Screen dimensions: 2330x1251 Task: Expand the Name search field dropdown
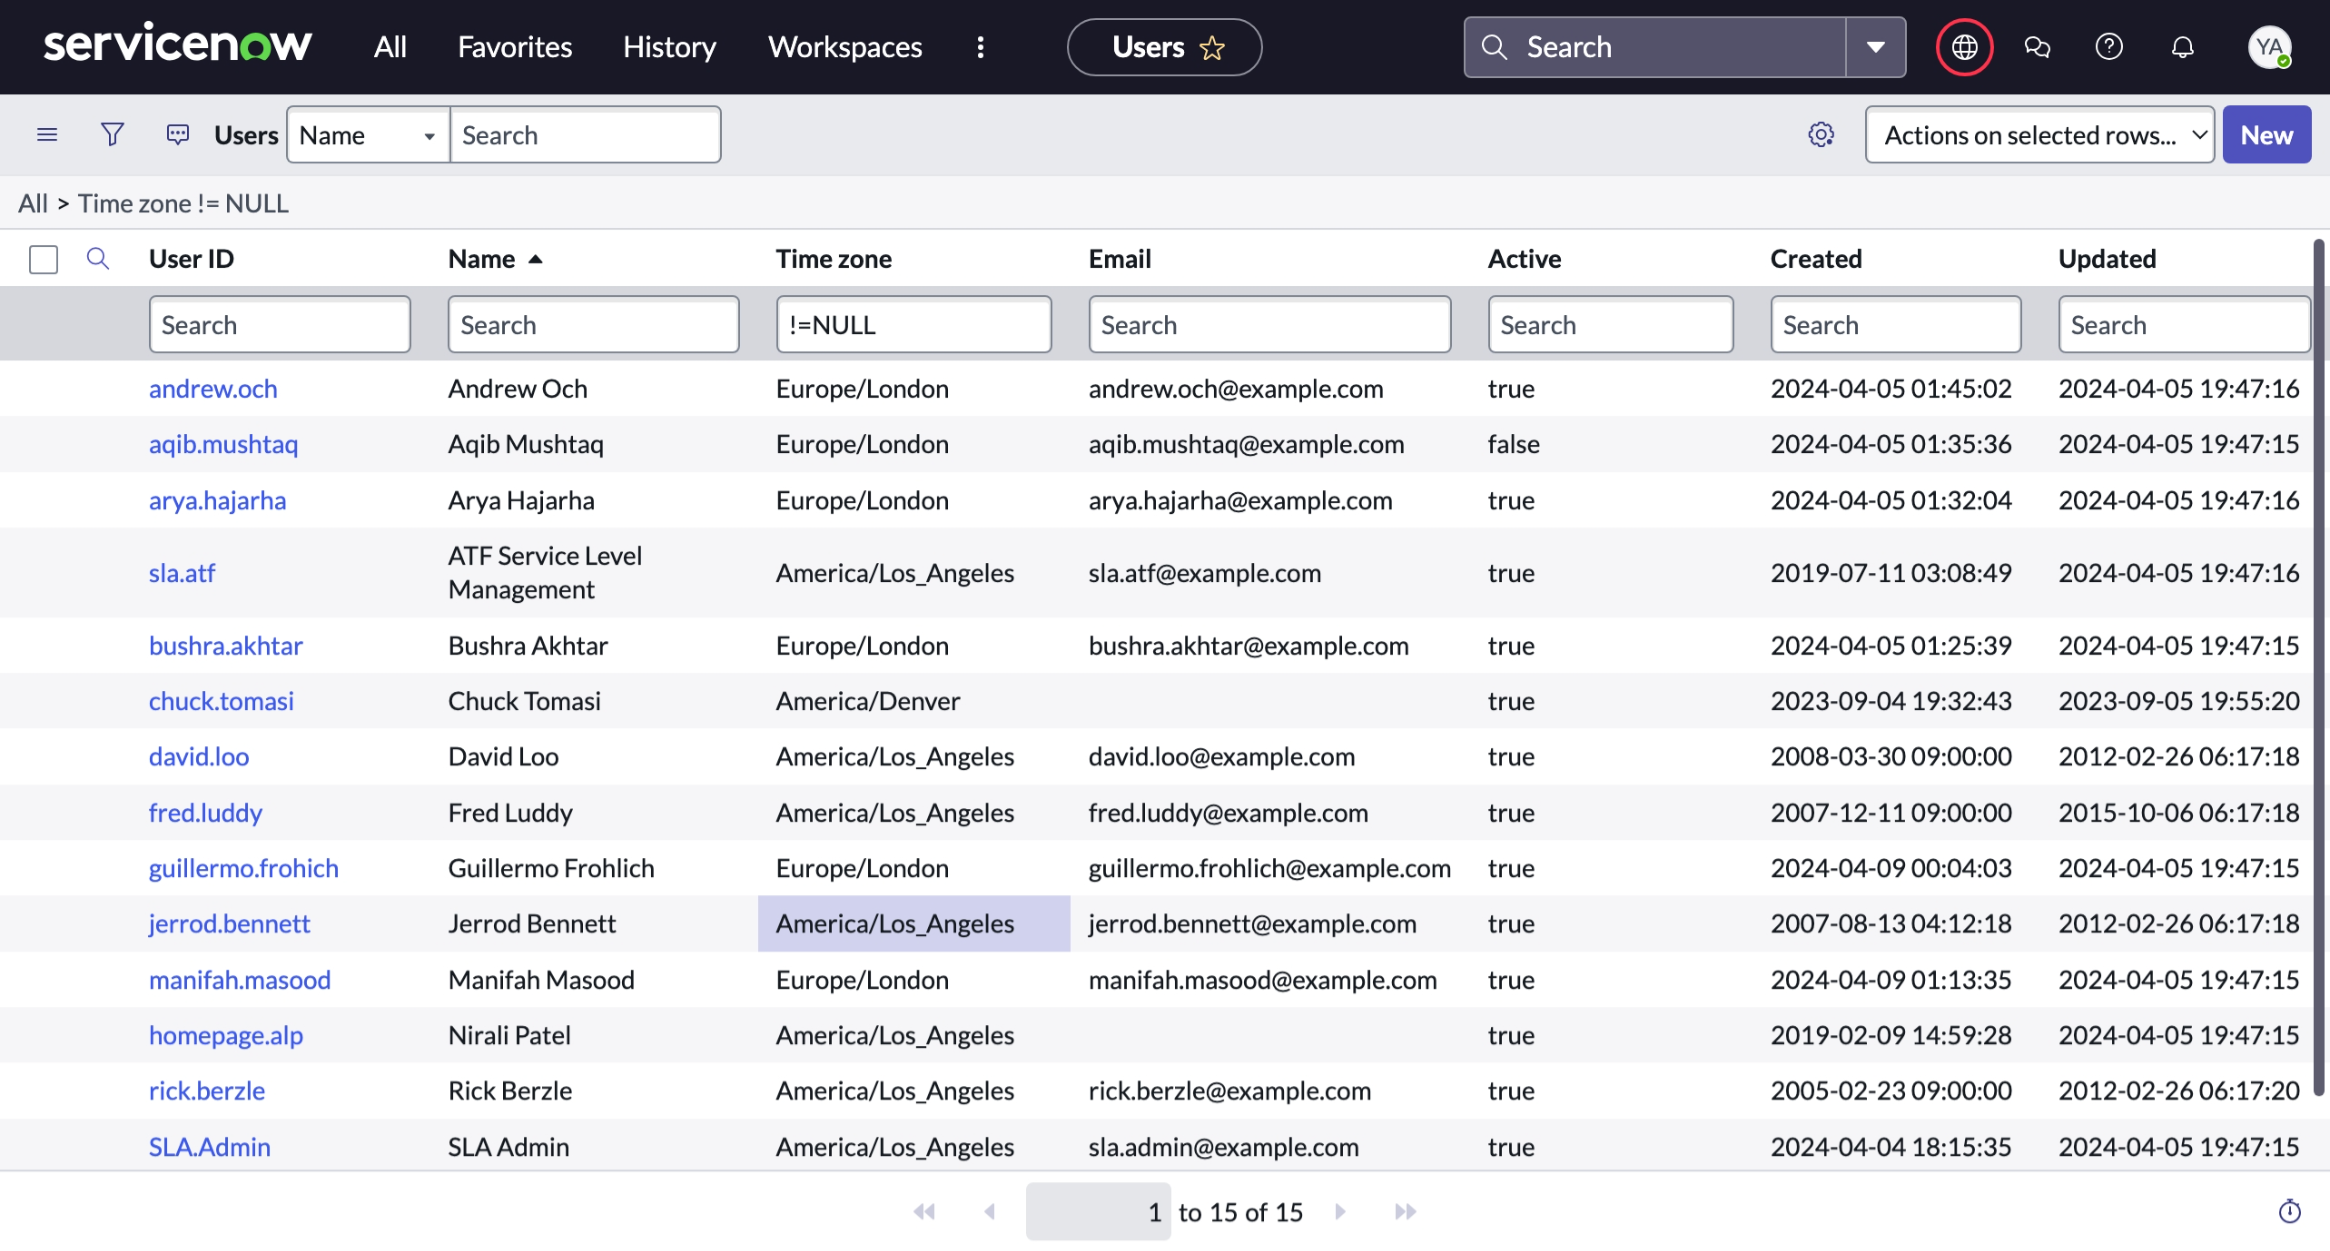[x=368, y=135]
